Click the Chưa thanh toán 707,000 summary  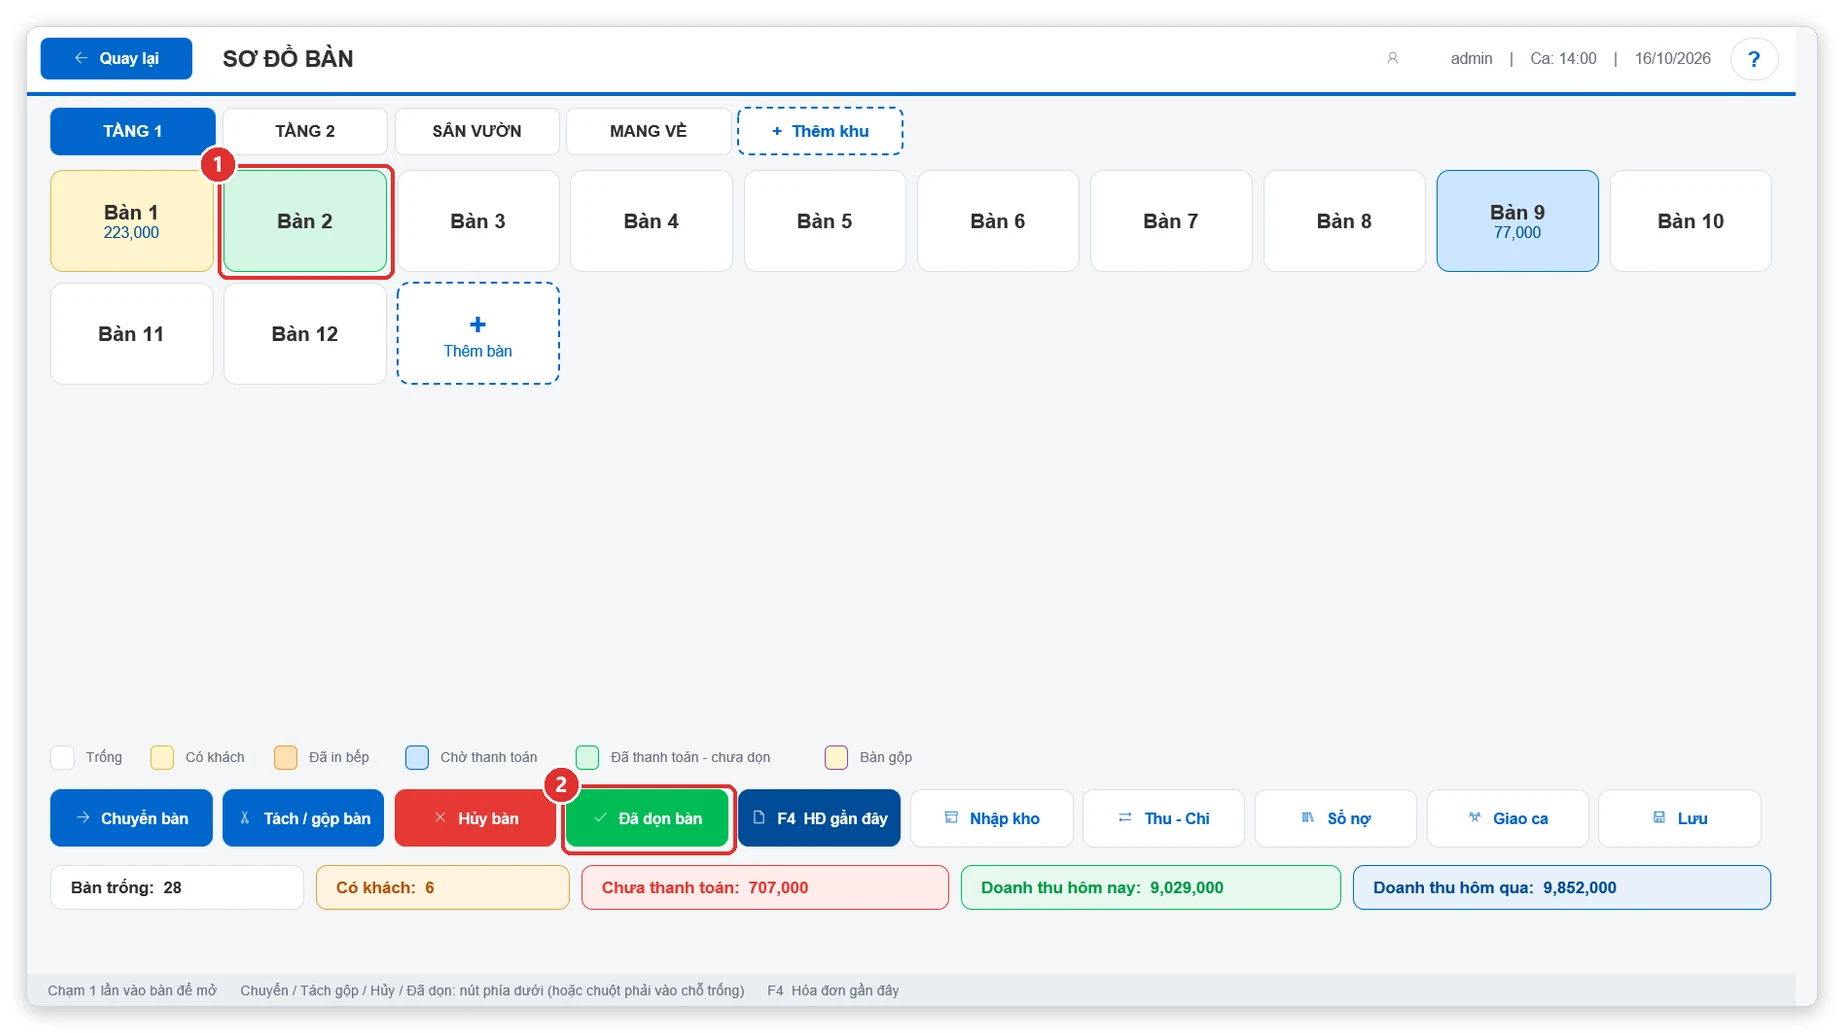pos(765,887)
